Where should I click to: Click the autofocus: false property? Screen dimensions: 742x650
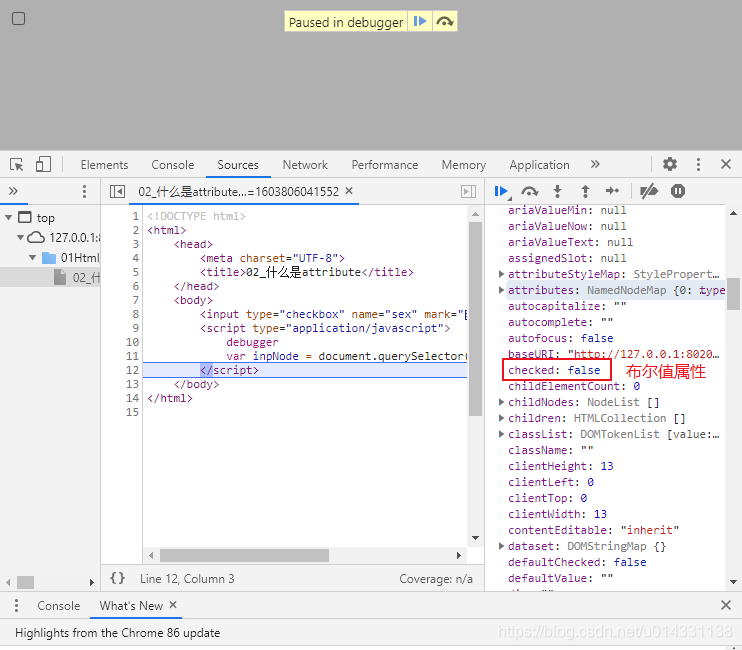coord(560,338)
